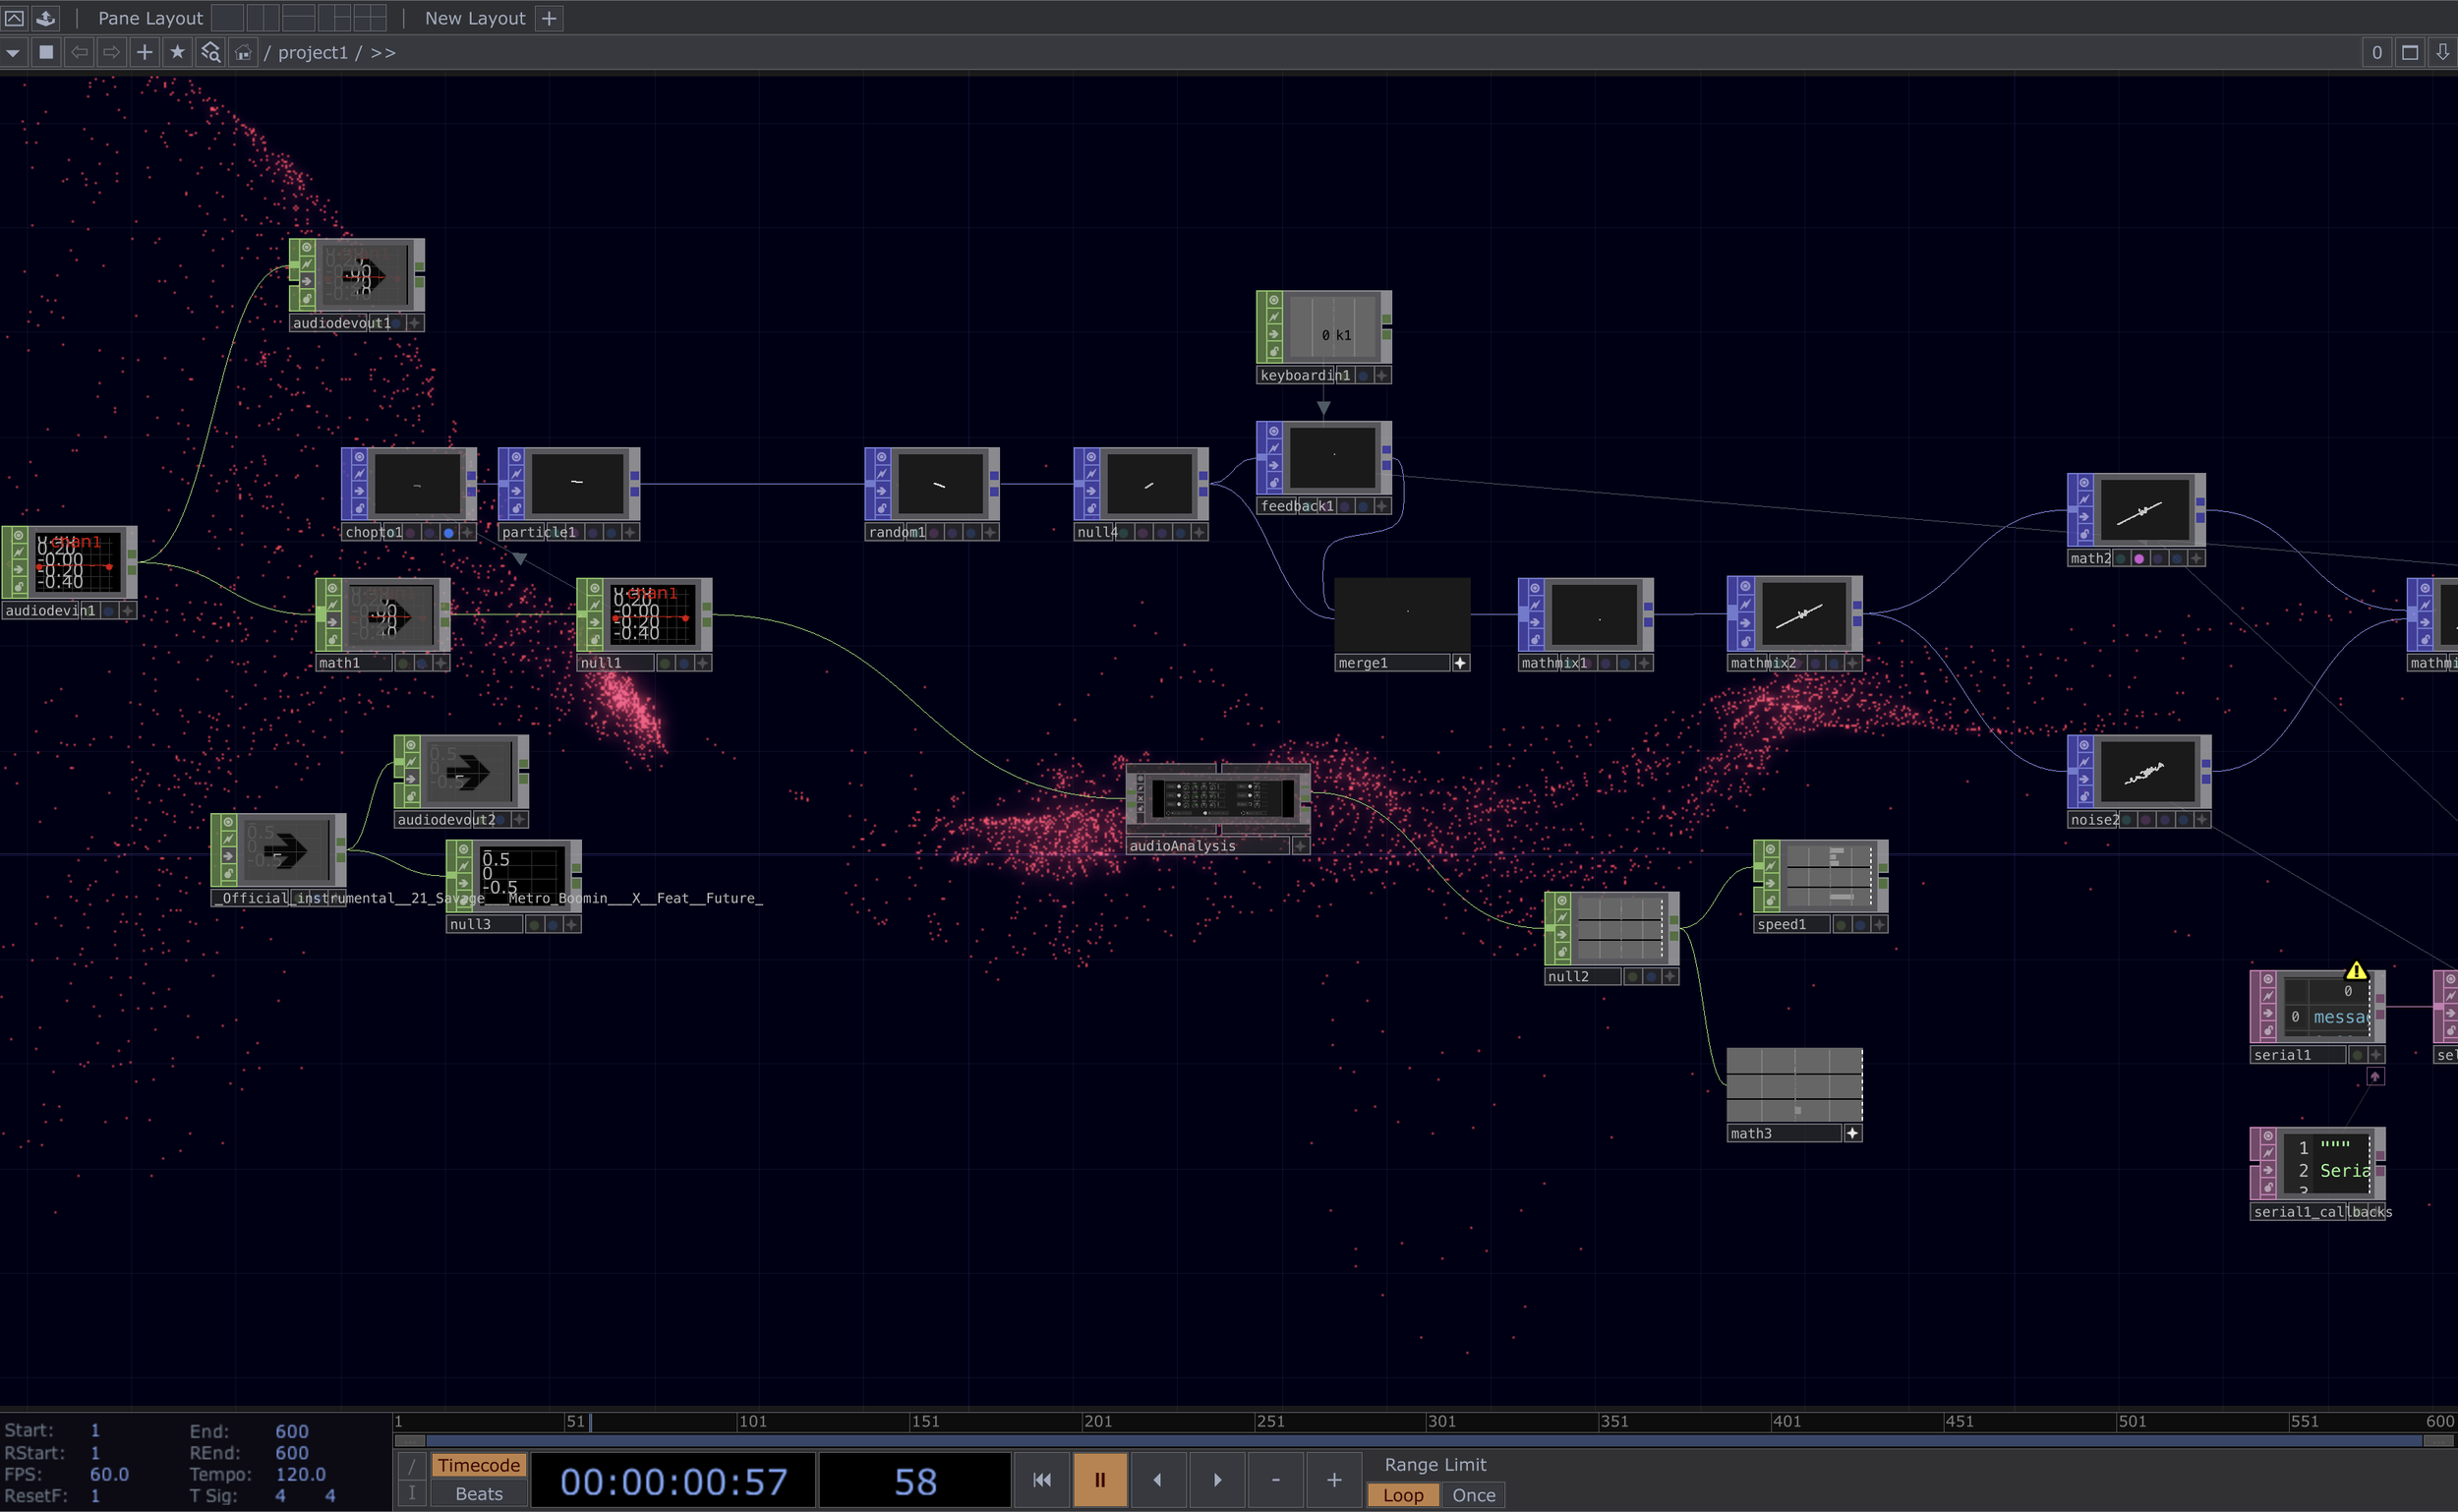
Task: Pause playback with the orange pause button
Action: coord(1099,1479)
